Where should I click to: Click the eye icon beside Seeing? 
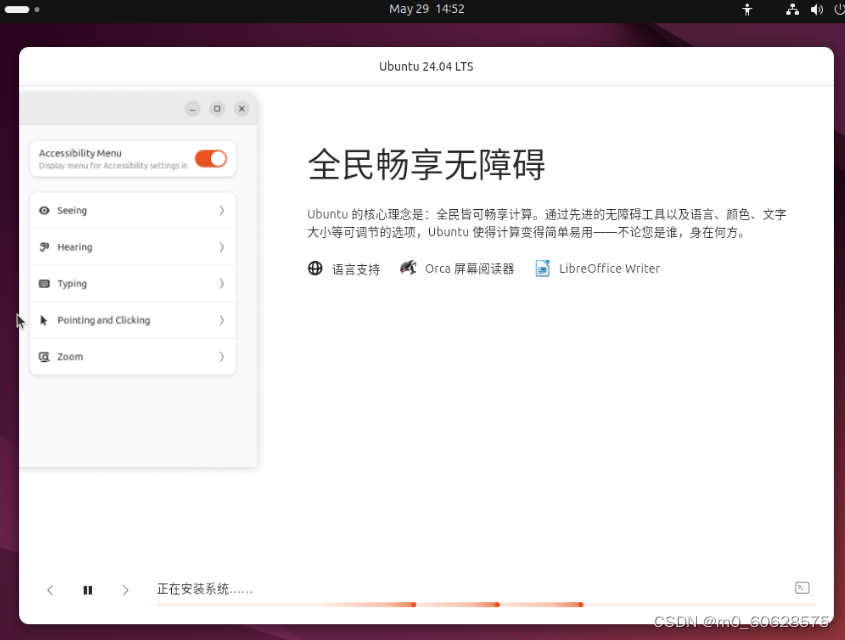coord(44,211)
